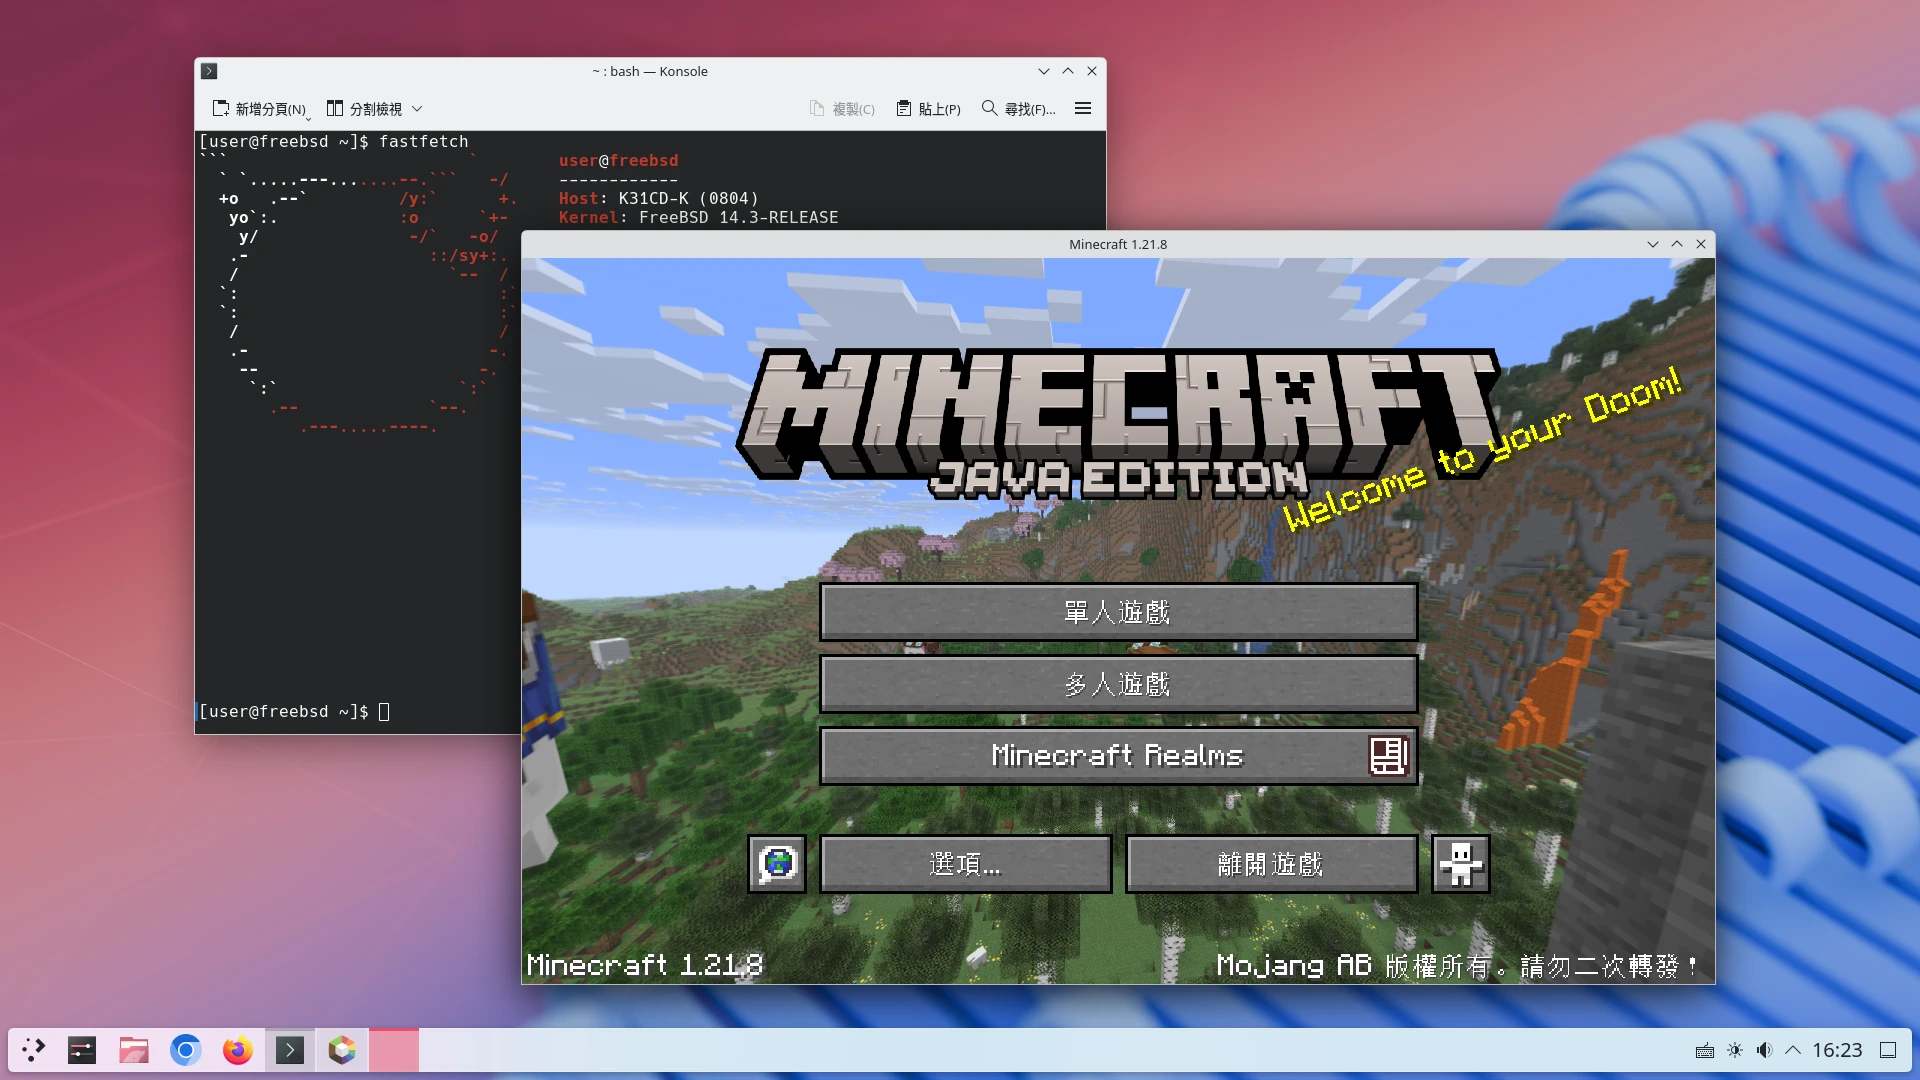
Task: Expand the split view dropdown arrow
Action: coord(417,108)
